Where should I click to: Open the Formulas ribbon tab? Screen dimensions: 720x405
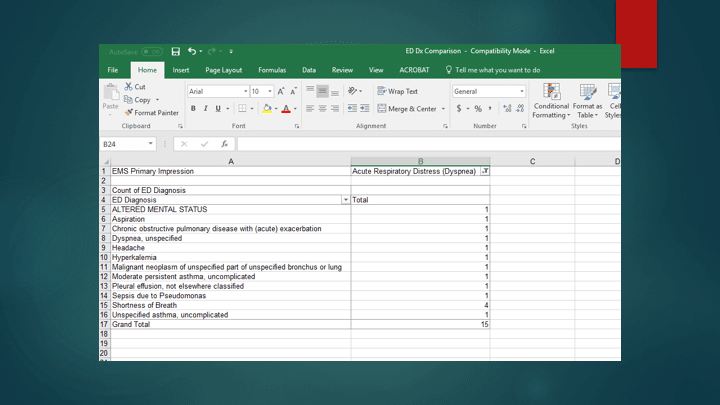coord(272,70)
